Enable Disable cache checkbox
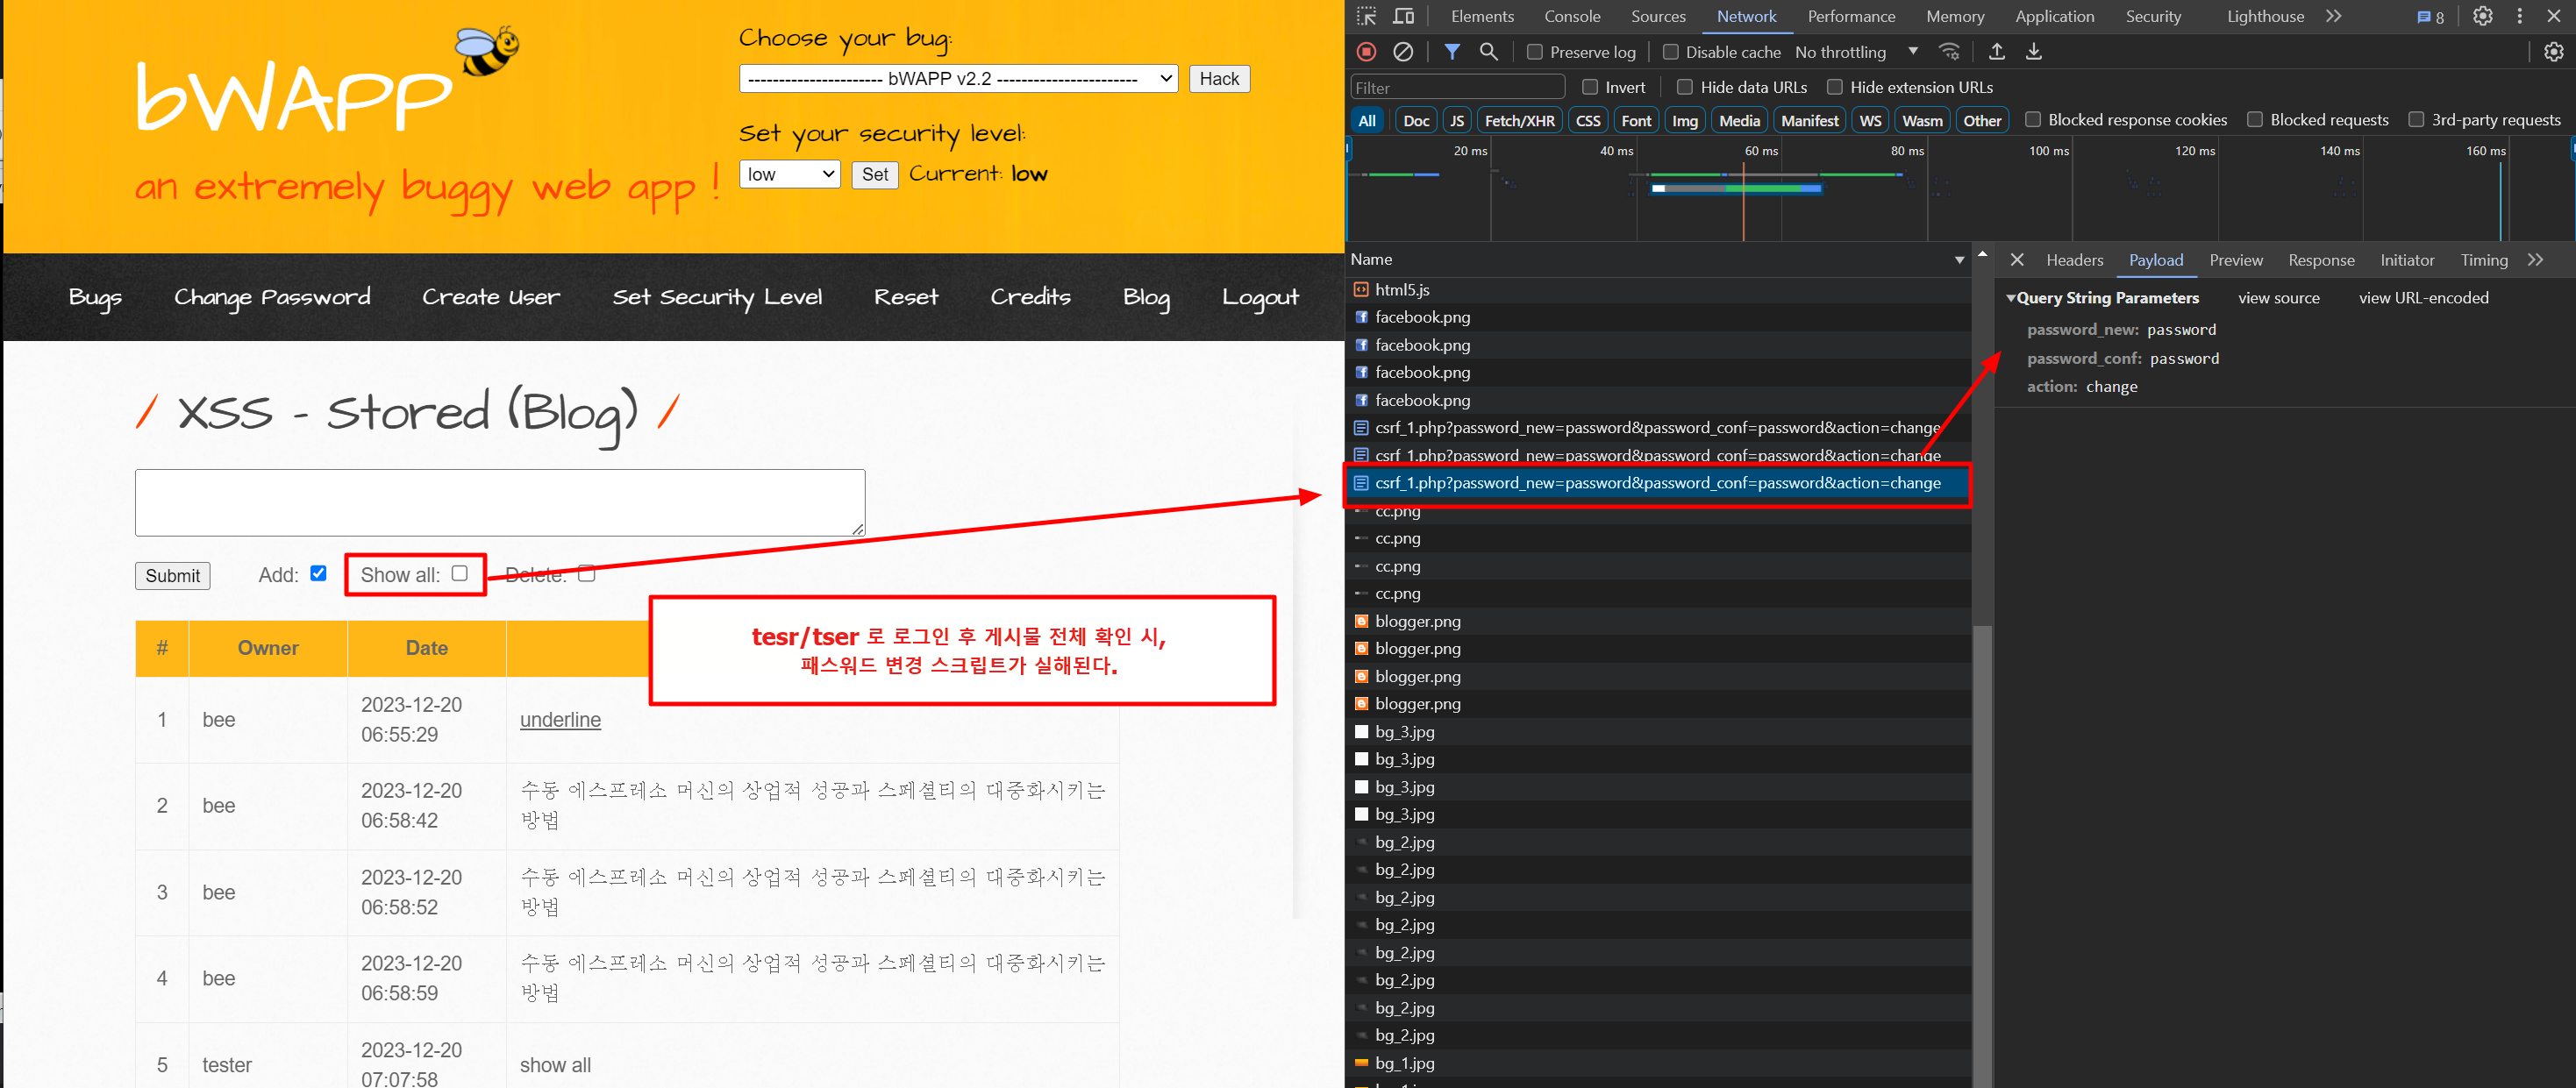 point(1670,52)
